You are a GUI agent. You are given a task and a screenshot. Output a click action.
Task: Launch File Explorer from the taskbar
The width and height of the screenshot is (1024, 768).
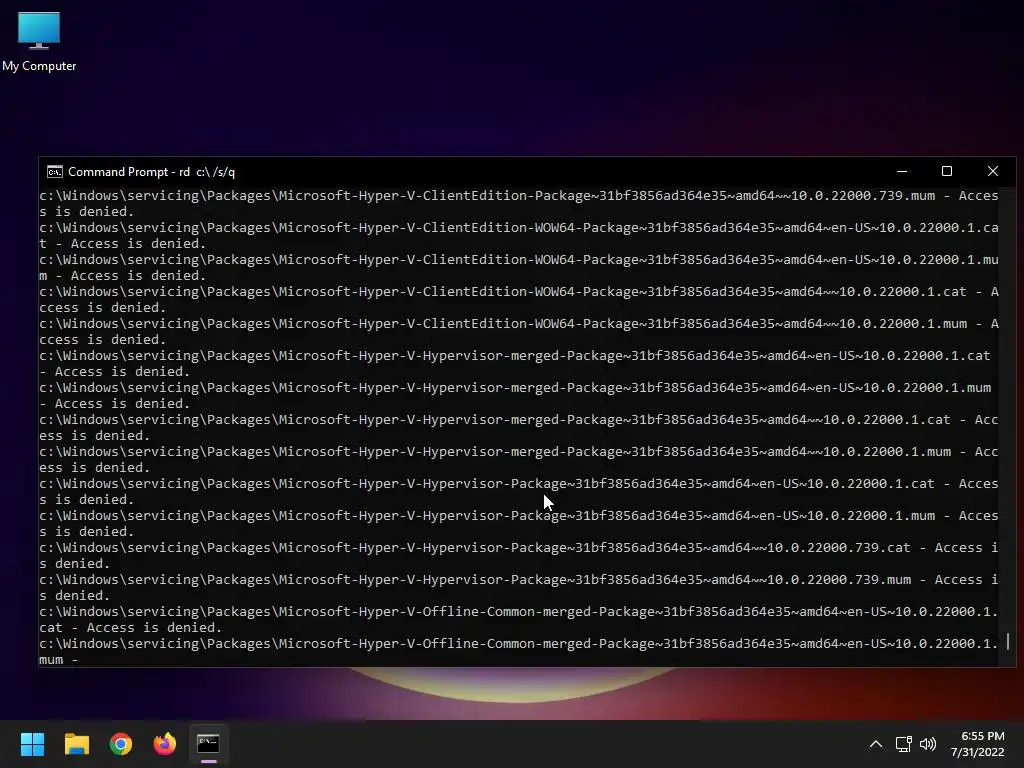click(76, 744)
